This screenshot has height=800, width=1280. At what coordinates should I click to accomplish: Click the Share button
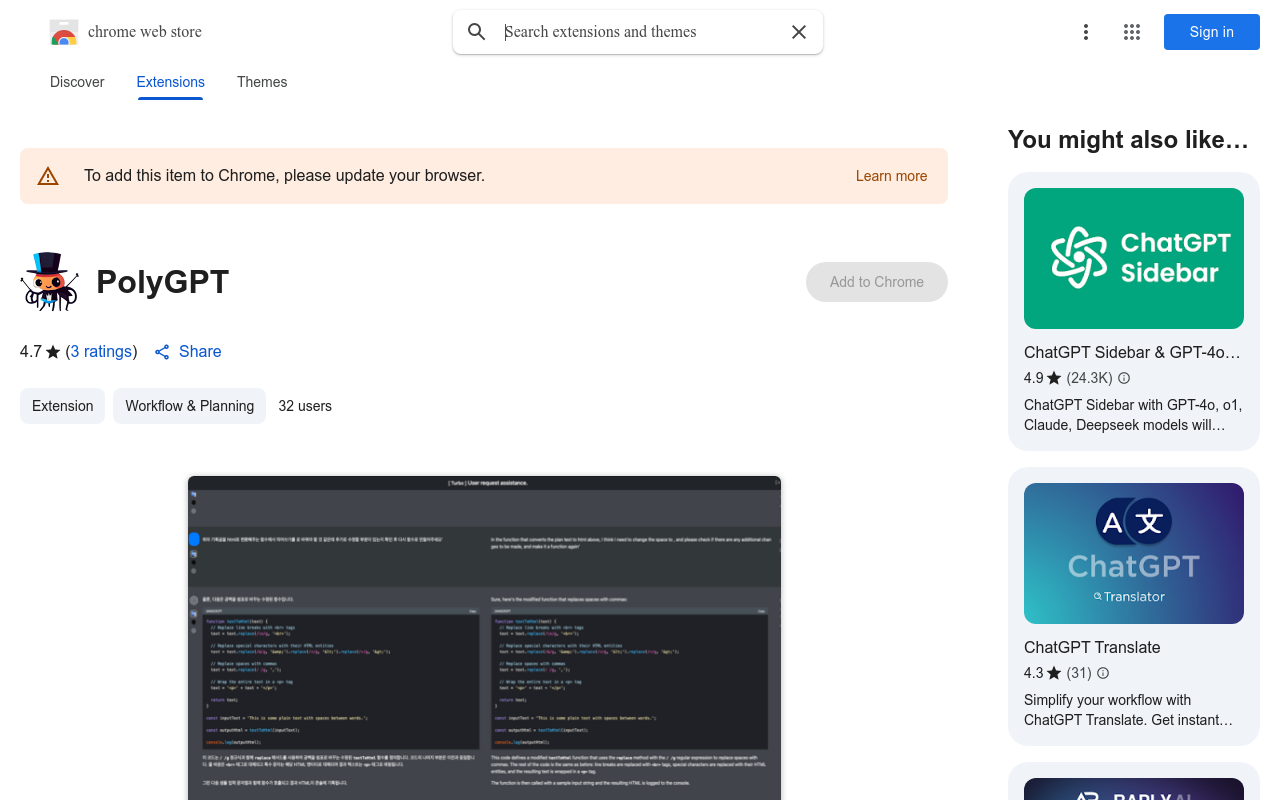(188, 352)
